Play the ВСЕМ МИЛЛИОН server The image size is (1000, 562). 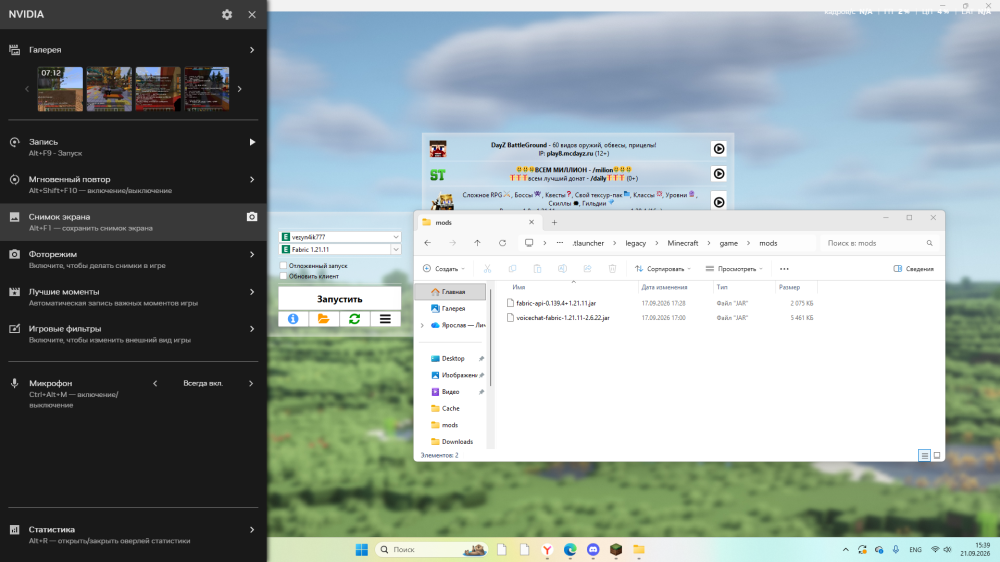click(719, 174)
